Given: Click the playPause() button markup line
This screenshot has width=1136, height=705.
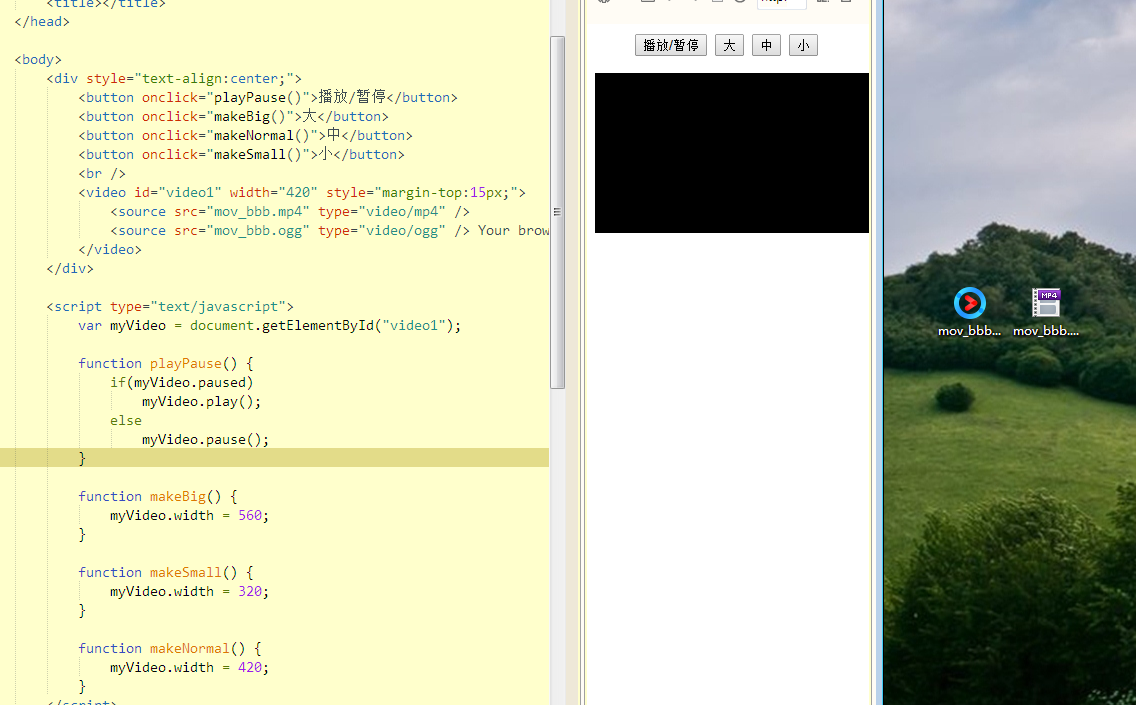Looking at the screenshot, I should 268,97.
